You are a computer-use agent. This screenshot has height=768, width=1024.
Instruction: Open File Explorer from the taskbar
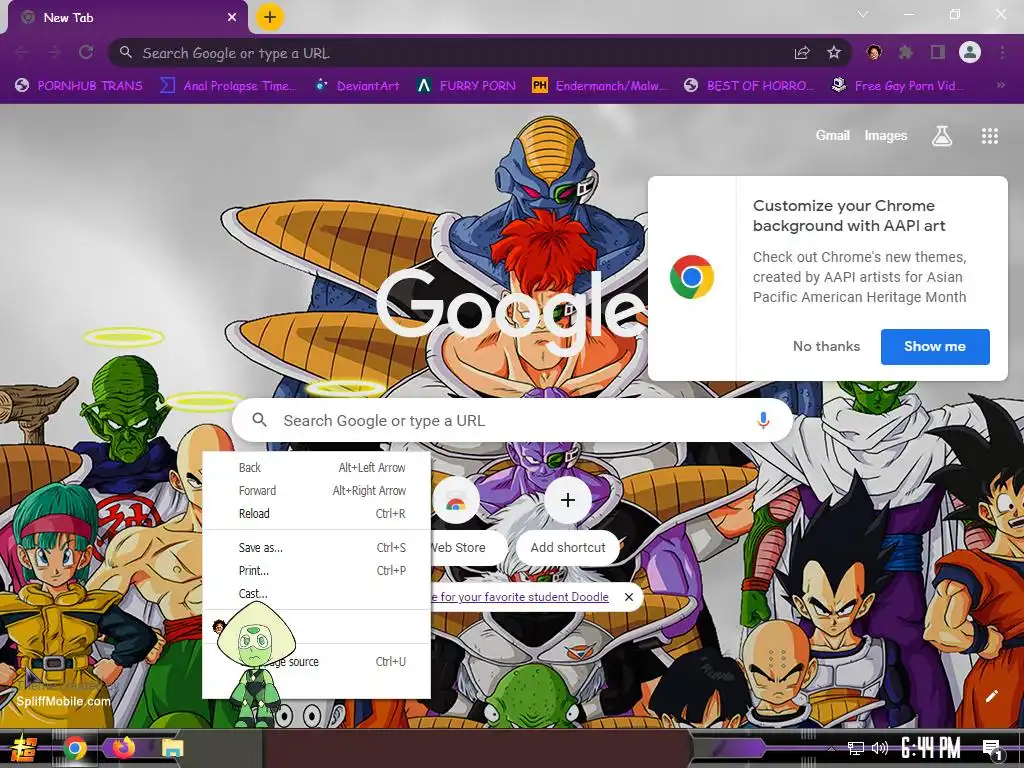click(x=173, y=748)
